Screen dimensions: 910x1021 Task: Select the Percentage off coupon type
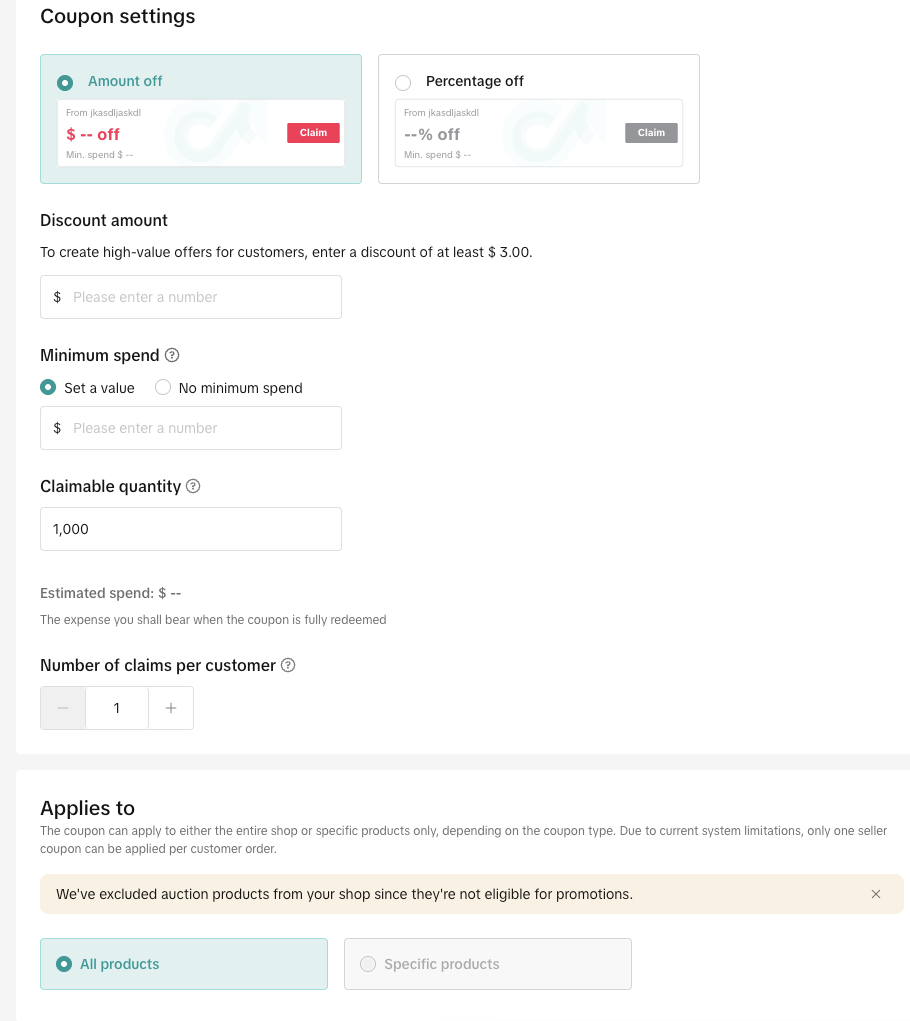[403, 82]
